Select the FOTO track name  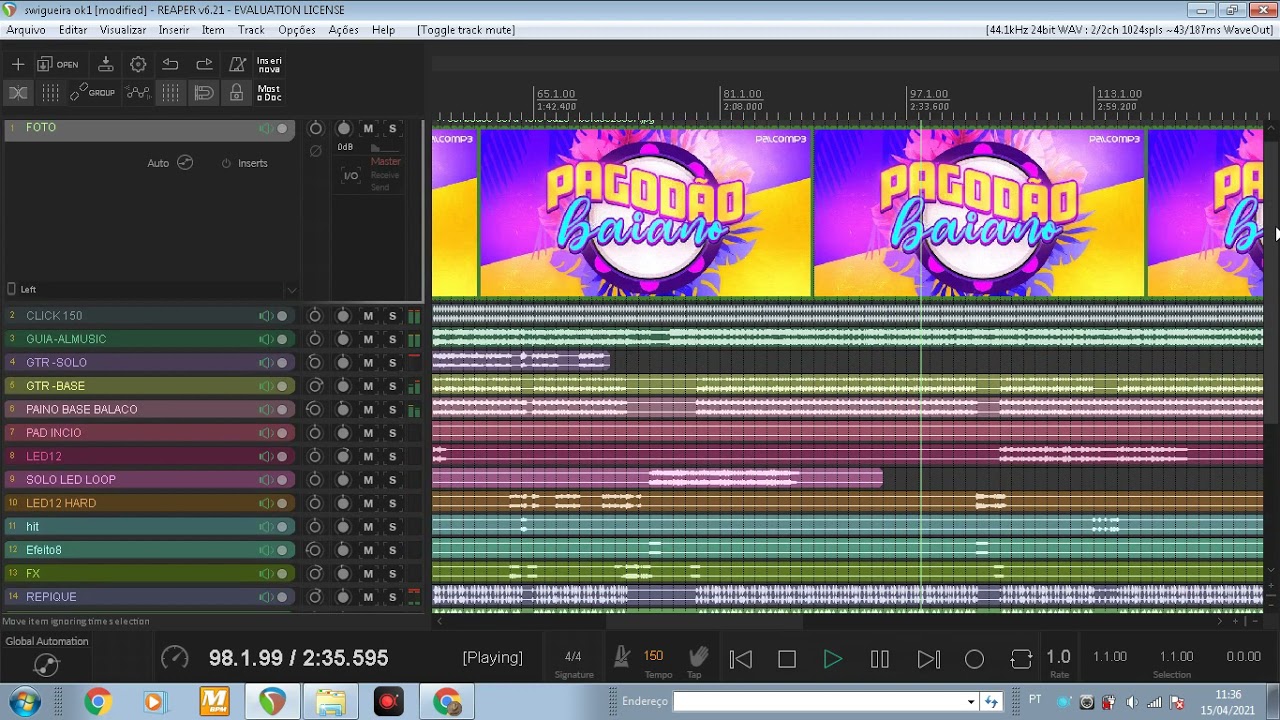[x=41, y=128]
